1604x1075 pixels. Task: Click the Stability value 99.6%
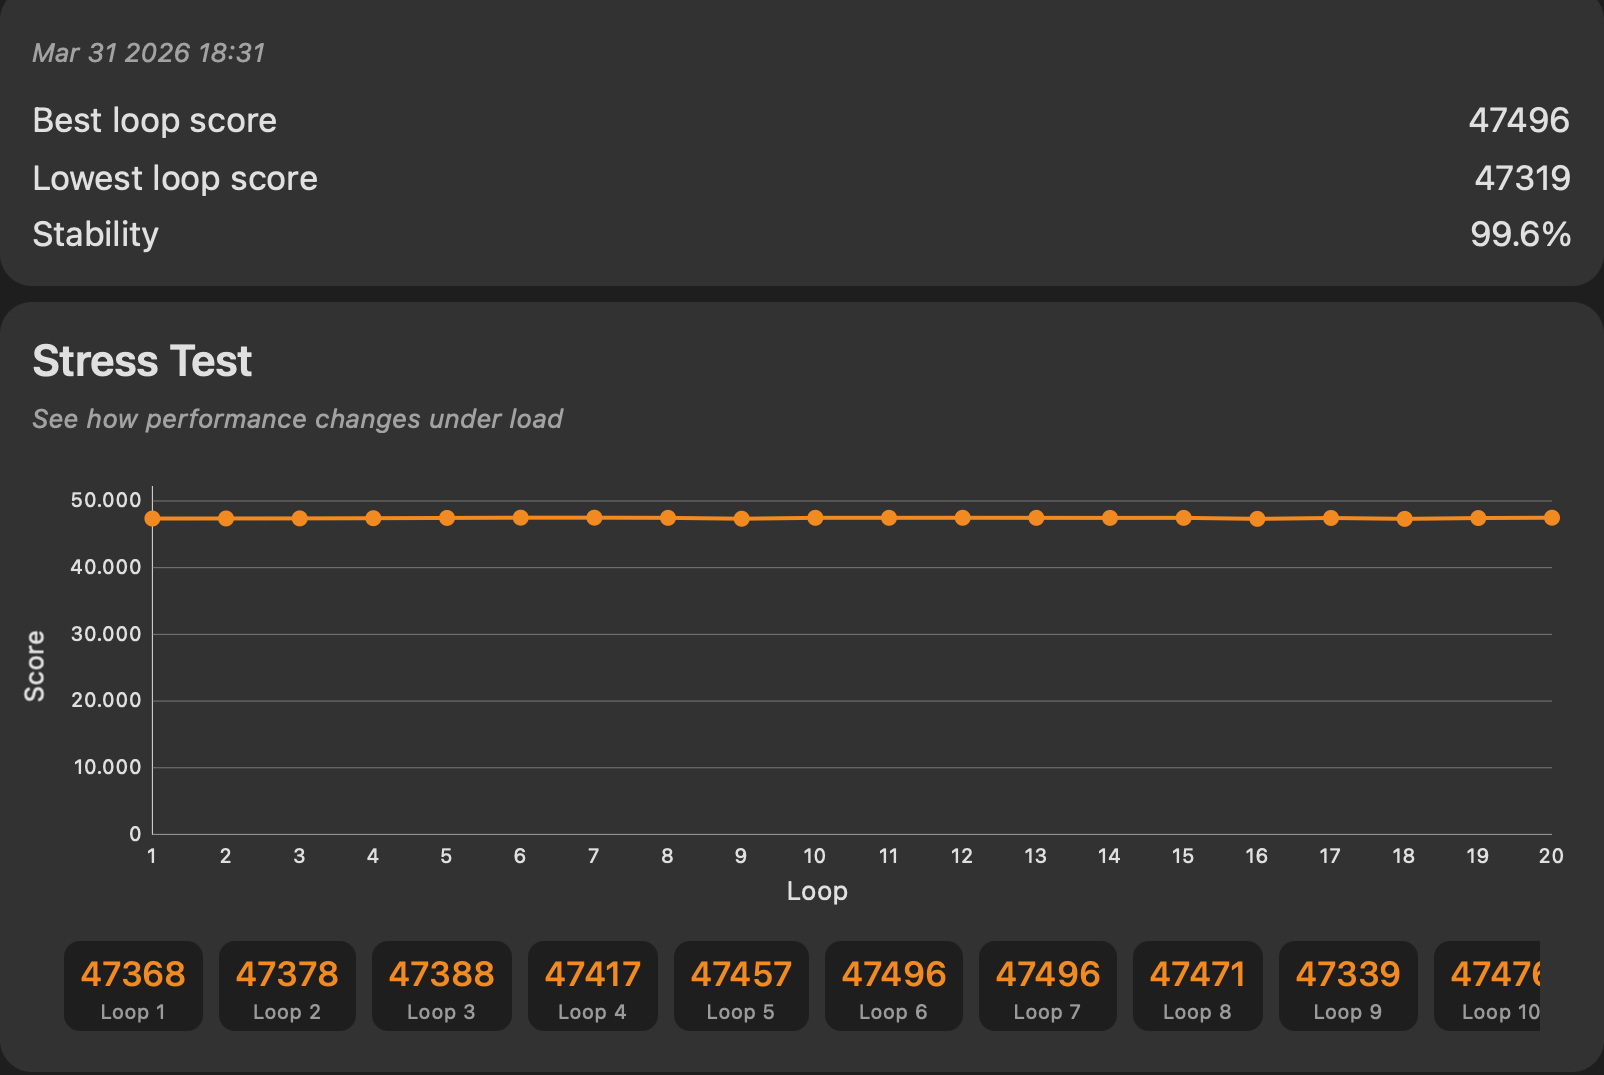[1520, 234]
